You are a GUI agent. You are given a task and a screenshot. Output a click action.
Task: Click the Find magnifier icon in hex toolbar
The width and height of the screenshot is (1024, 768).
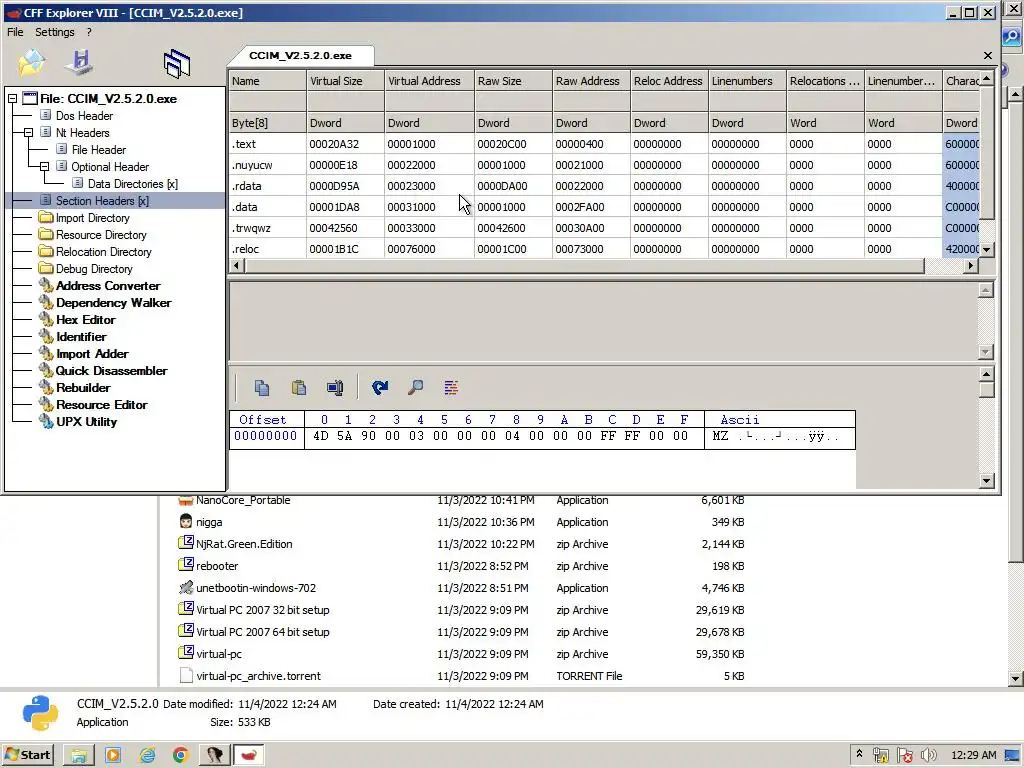[x=415, y=388]
